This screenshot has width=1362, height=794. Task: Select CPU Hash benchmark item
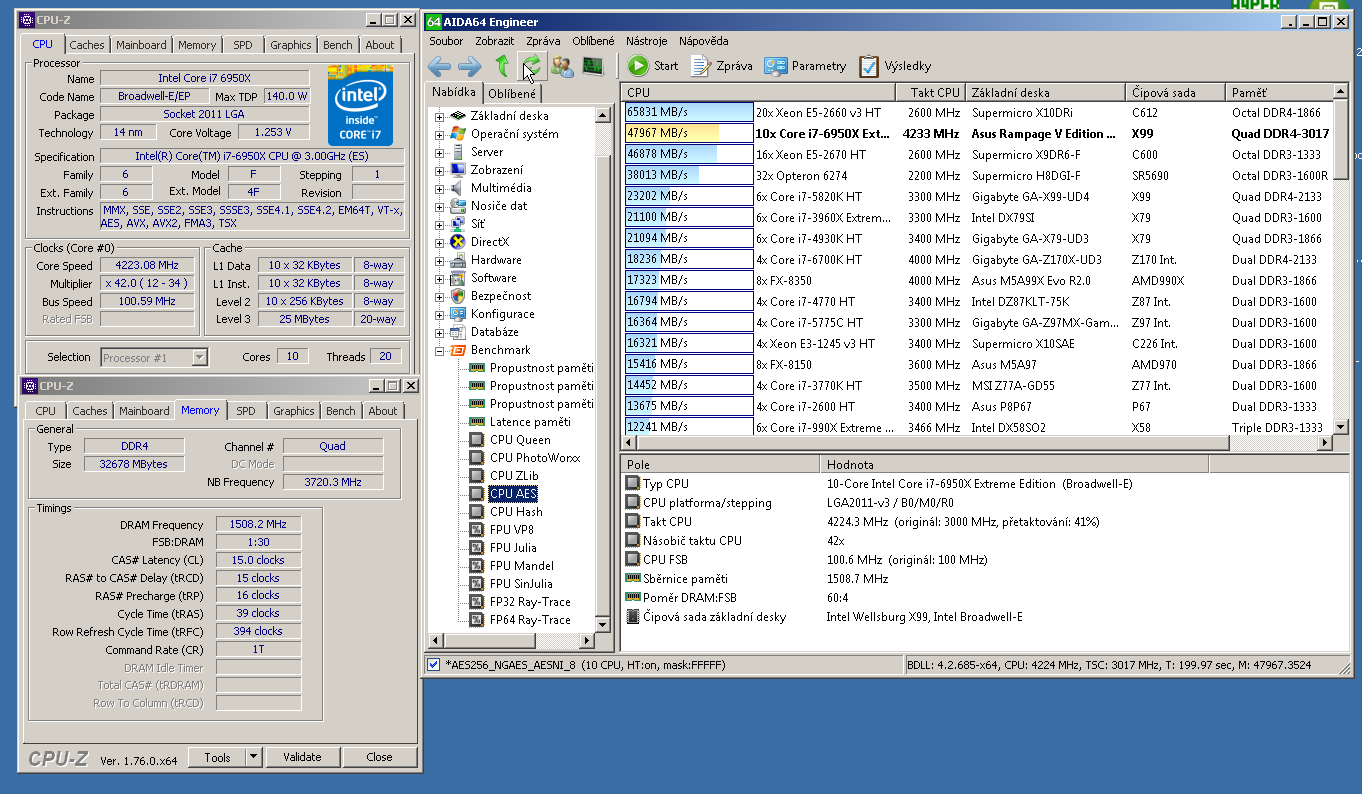pyautogui.click(x=516, y=512)
